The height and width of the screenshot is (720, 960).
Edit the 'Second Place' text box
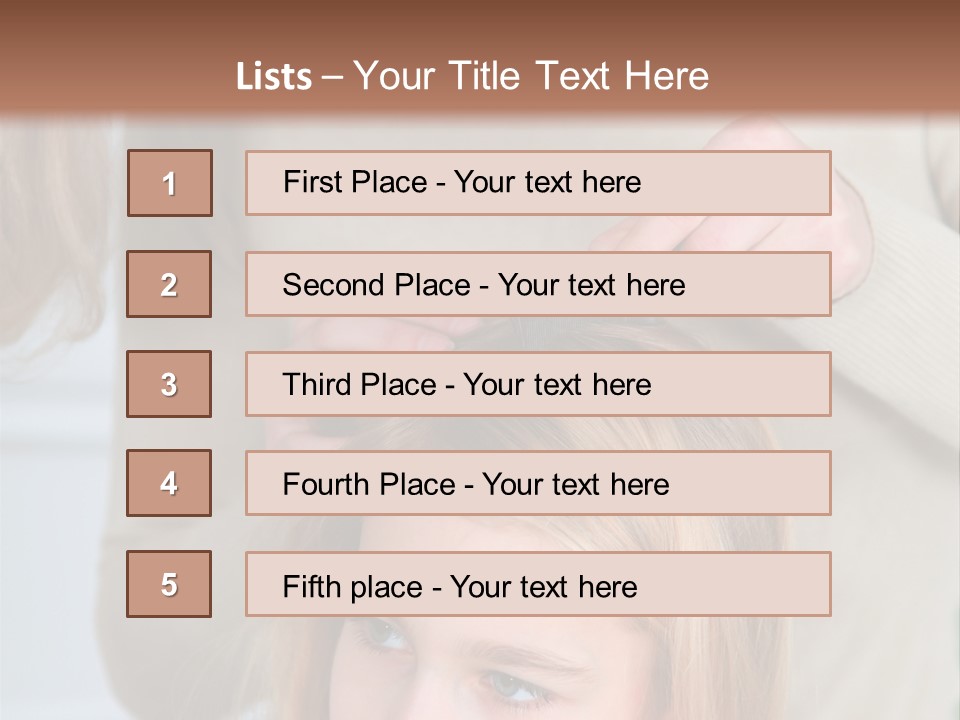coord(538,284)
